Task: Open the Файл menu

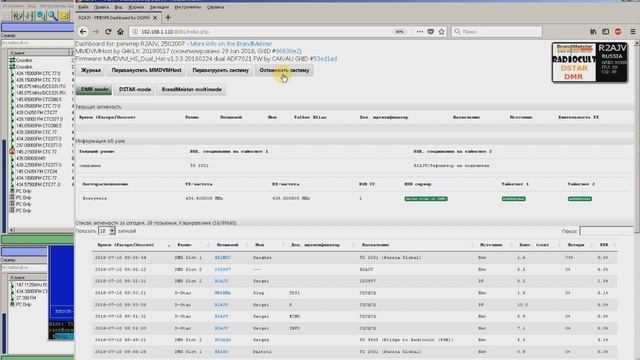Action: point(83,7)
